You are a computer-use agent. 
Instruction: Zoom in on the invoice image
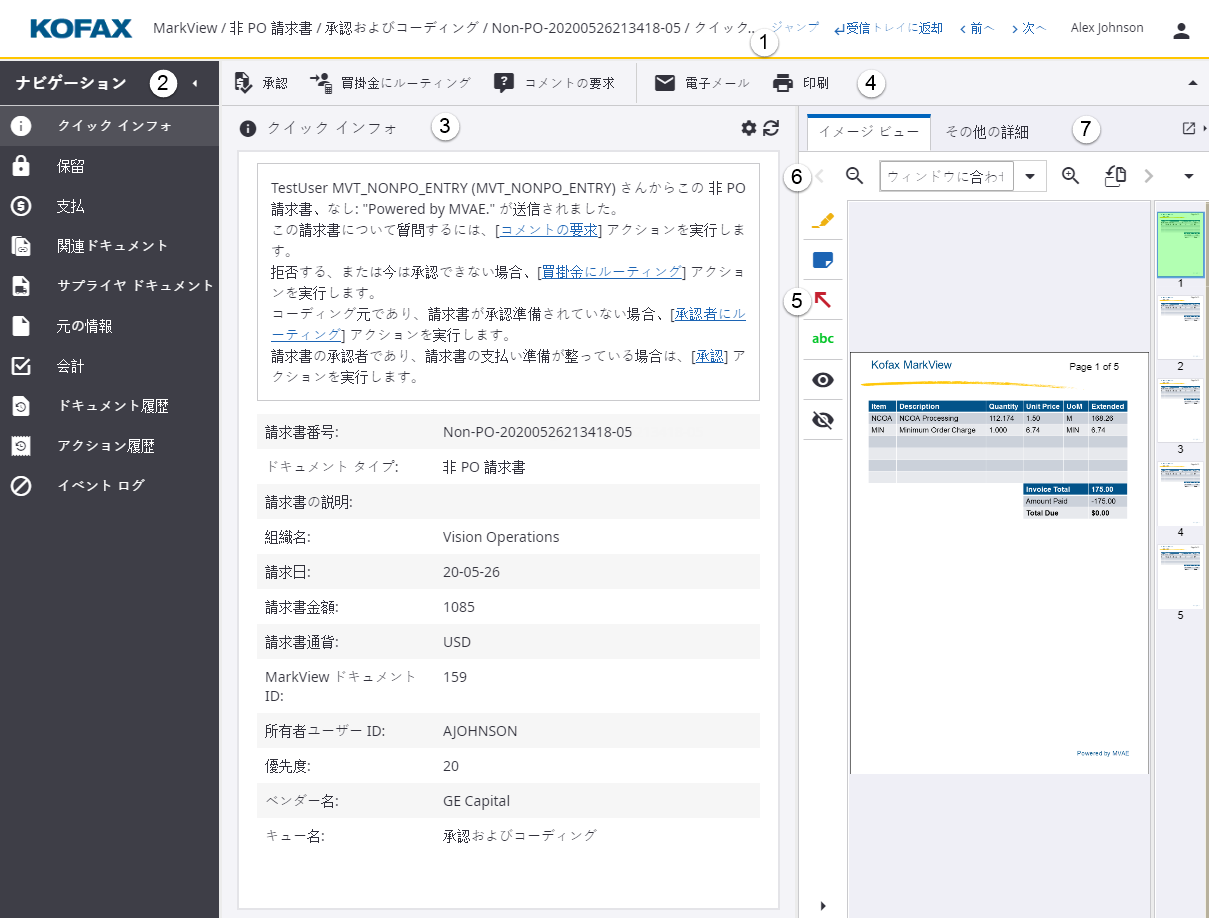point(1071,174)
